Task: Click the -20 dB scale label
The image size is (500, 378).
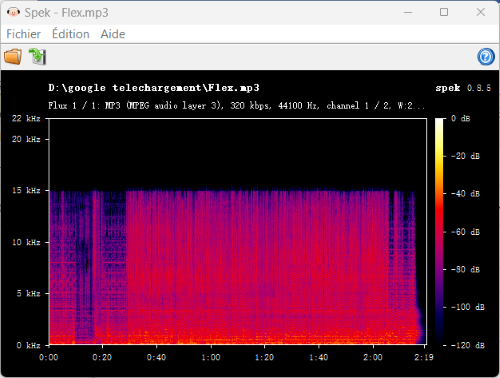Action: click(x=465, y=156)
